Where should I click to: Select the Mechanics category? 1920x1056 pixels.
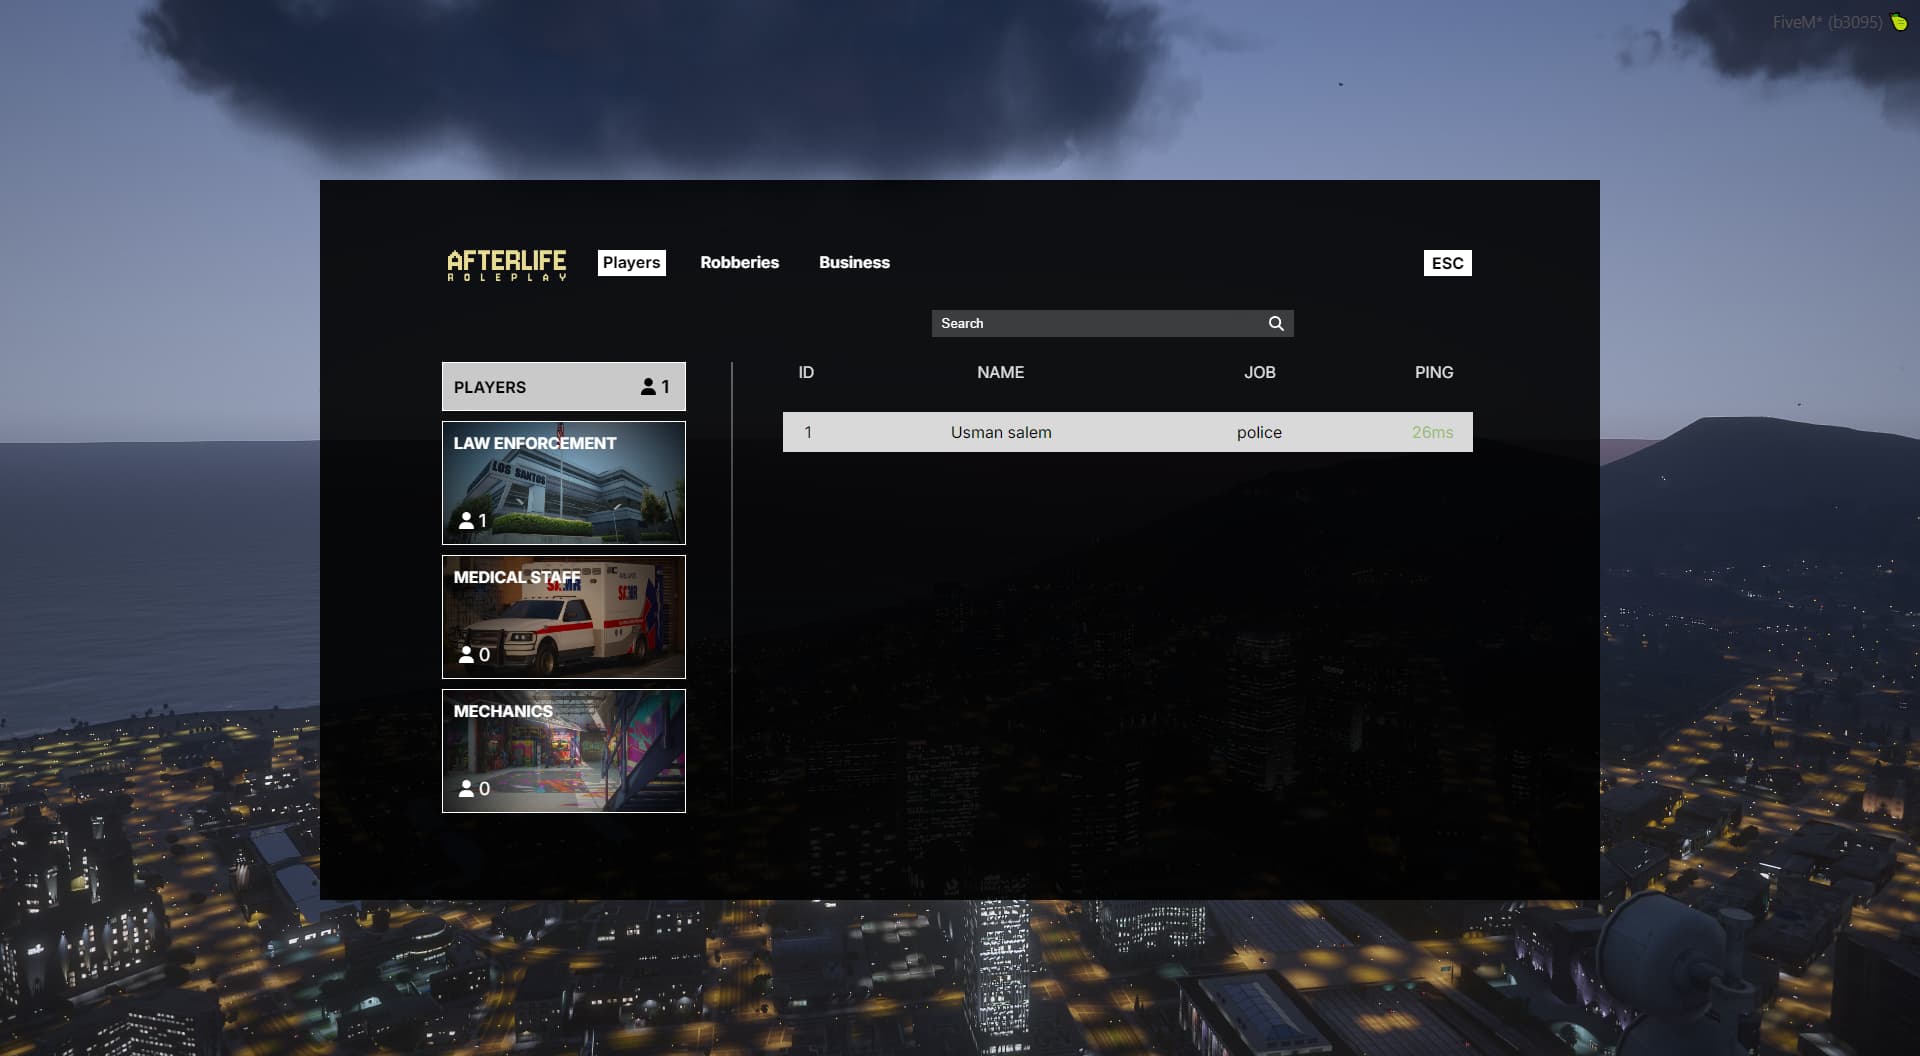point(563,750)
